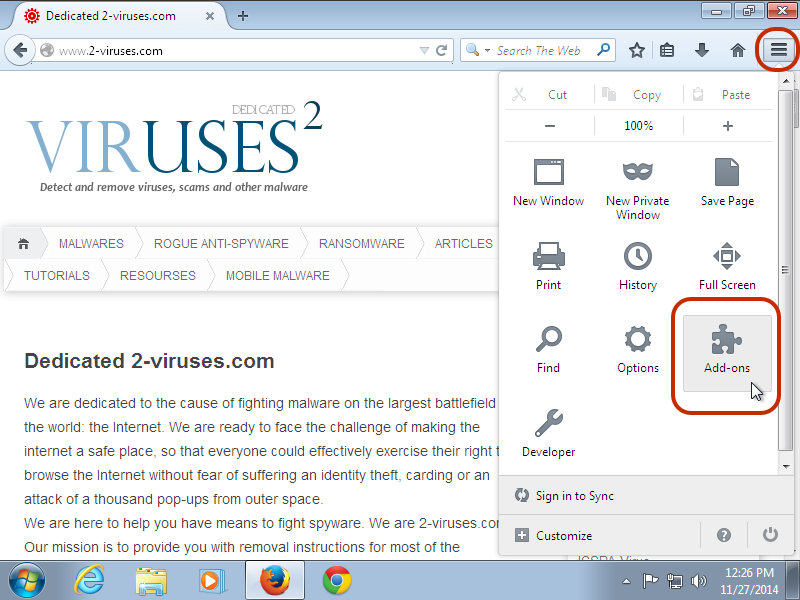Click the Viruses 2 site logo

[x=174, y=147]
